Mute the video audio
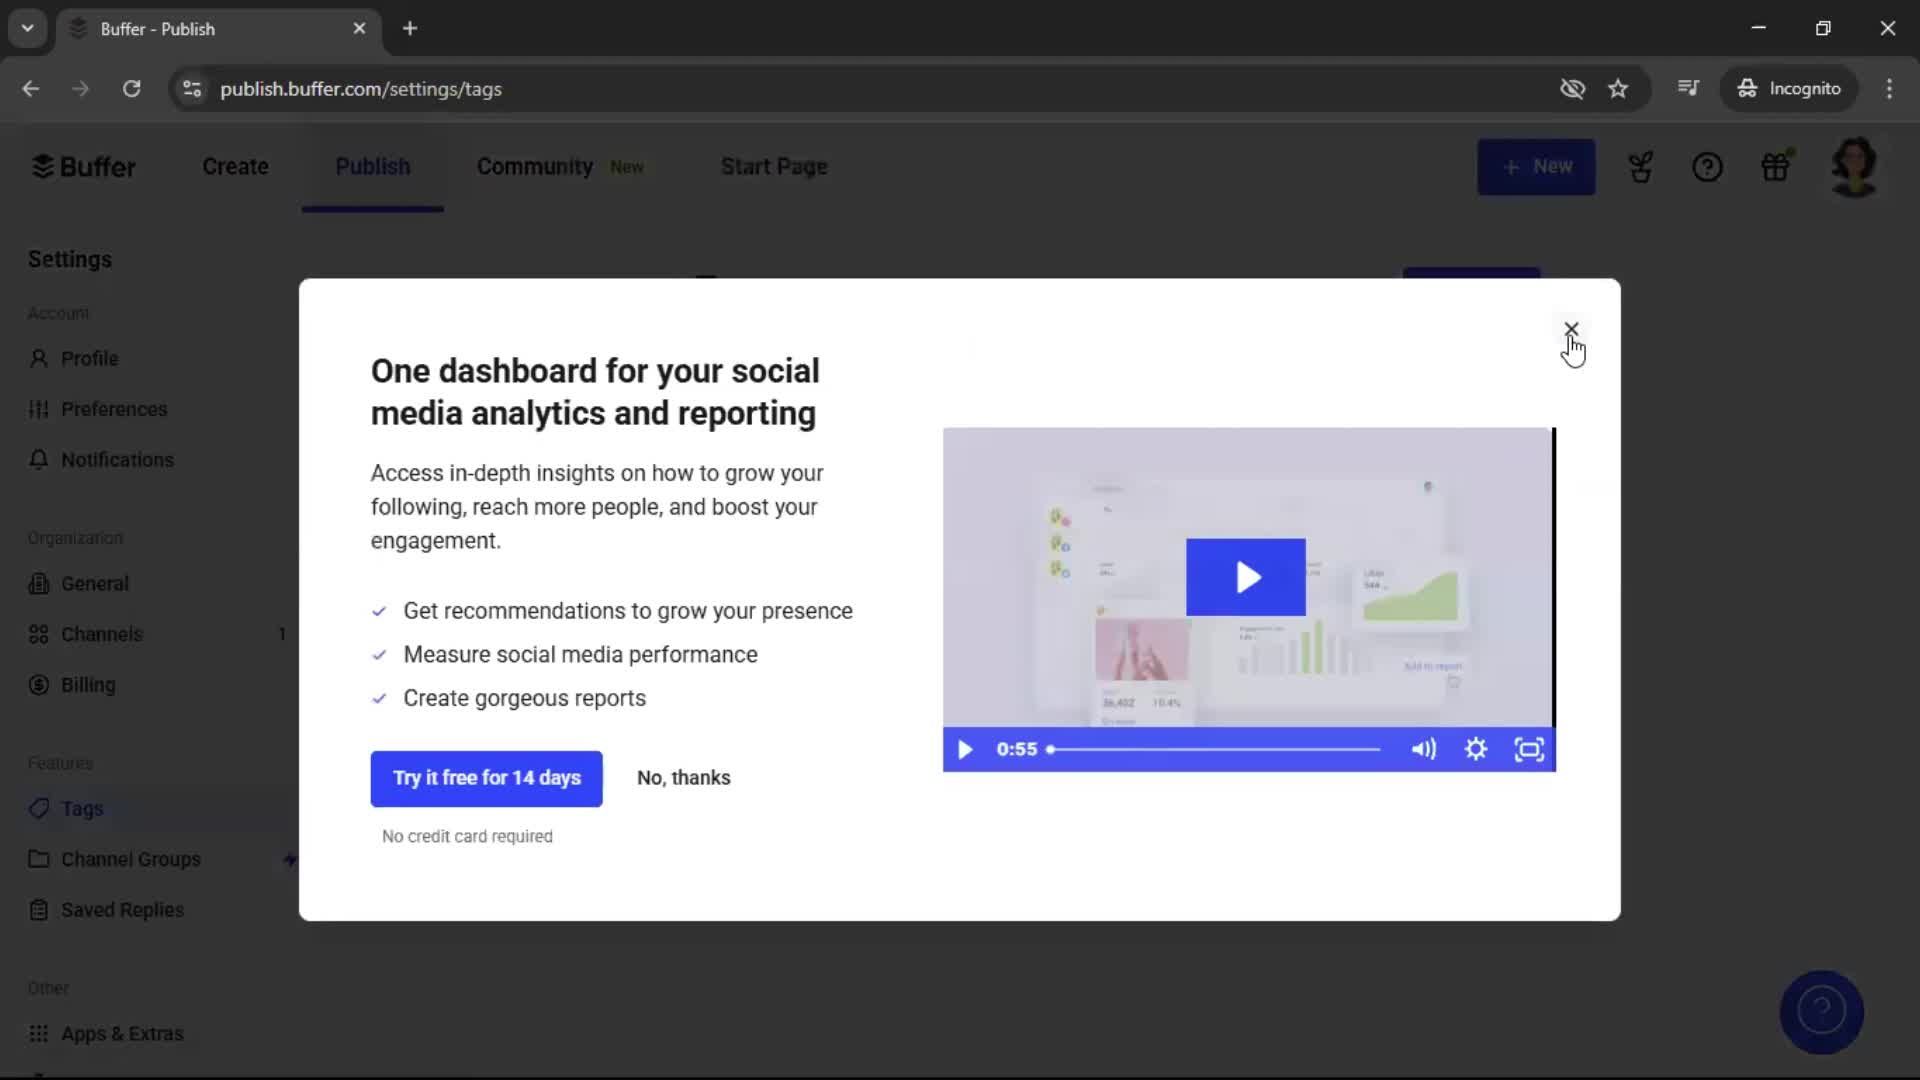The width and height of the screenshot is (1920, 1080). tap(1423, 749)
